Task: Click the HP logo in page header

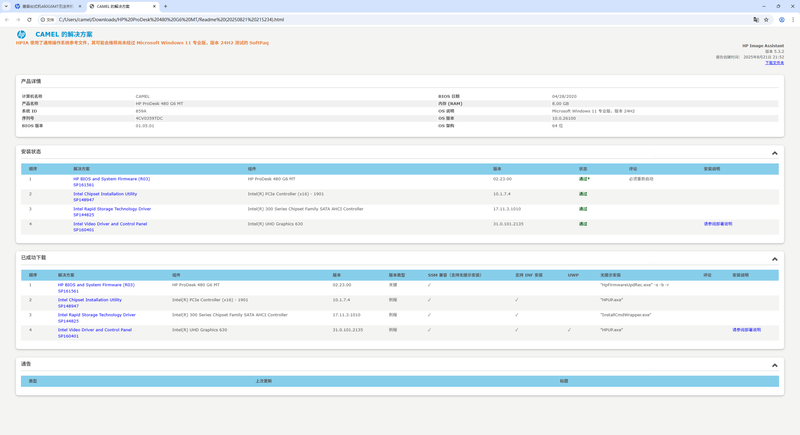Action: point(21,34)
